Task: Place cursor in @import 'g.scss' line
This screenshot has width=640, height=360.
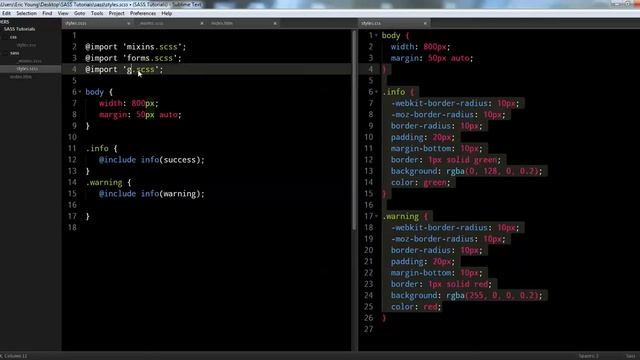Action: coord(124,69)
